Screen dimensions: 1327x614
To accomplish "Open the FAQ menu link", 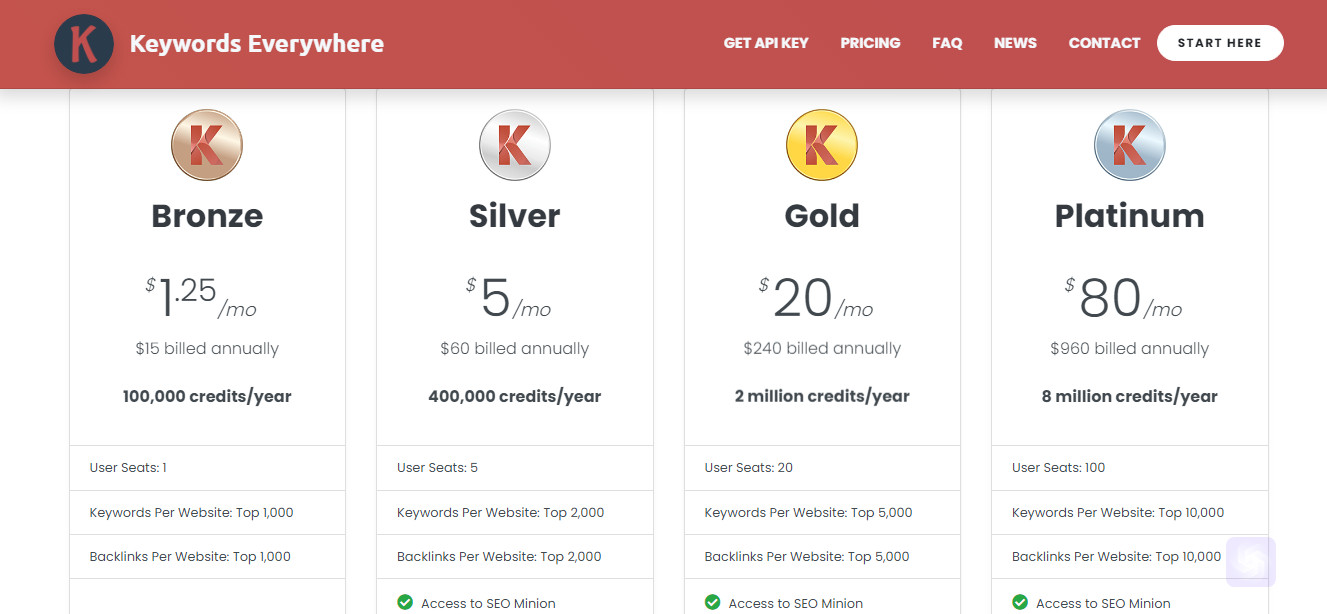I will (x=947, y=43).
